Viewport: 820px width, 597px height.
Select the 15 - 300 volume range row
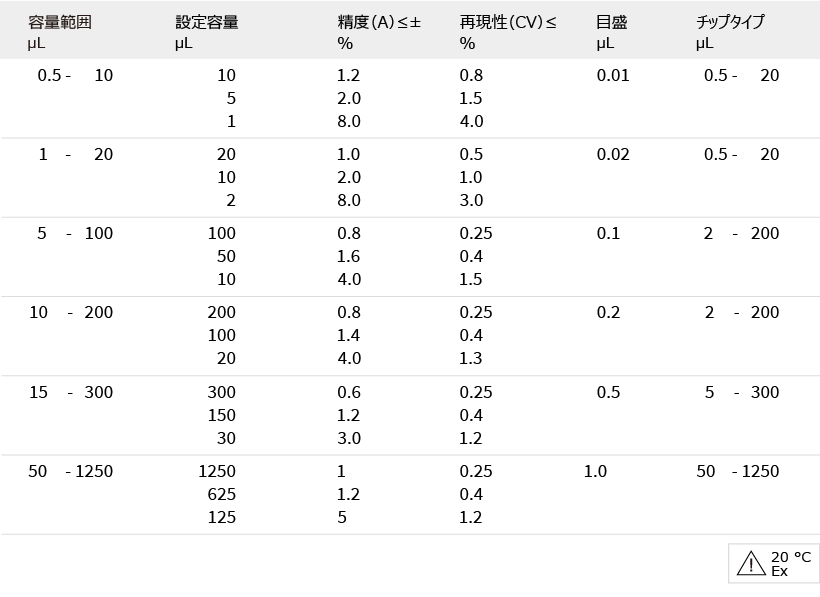click(x=410, y=415)
